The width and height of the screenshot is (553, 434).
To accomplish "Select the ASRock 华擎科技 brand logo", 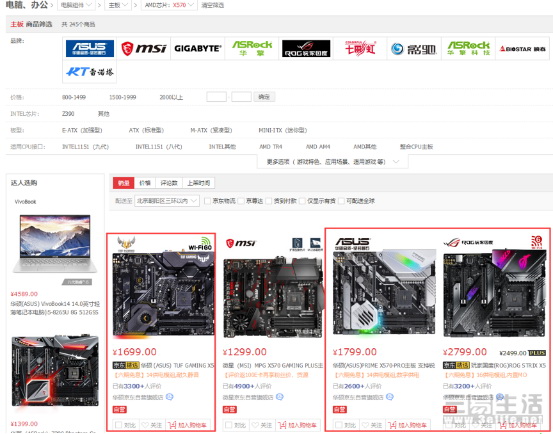I will click(x=468, y=48).
